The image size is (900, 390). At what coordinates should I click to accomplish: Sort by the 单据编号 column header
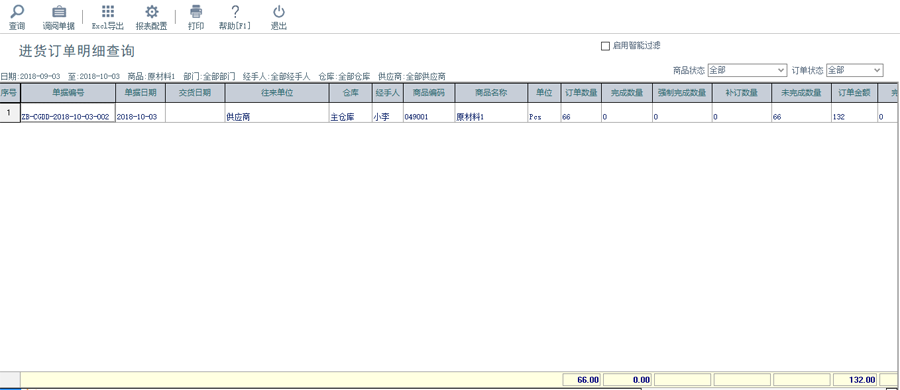click(68, 93)
